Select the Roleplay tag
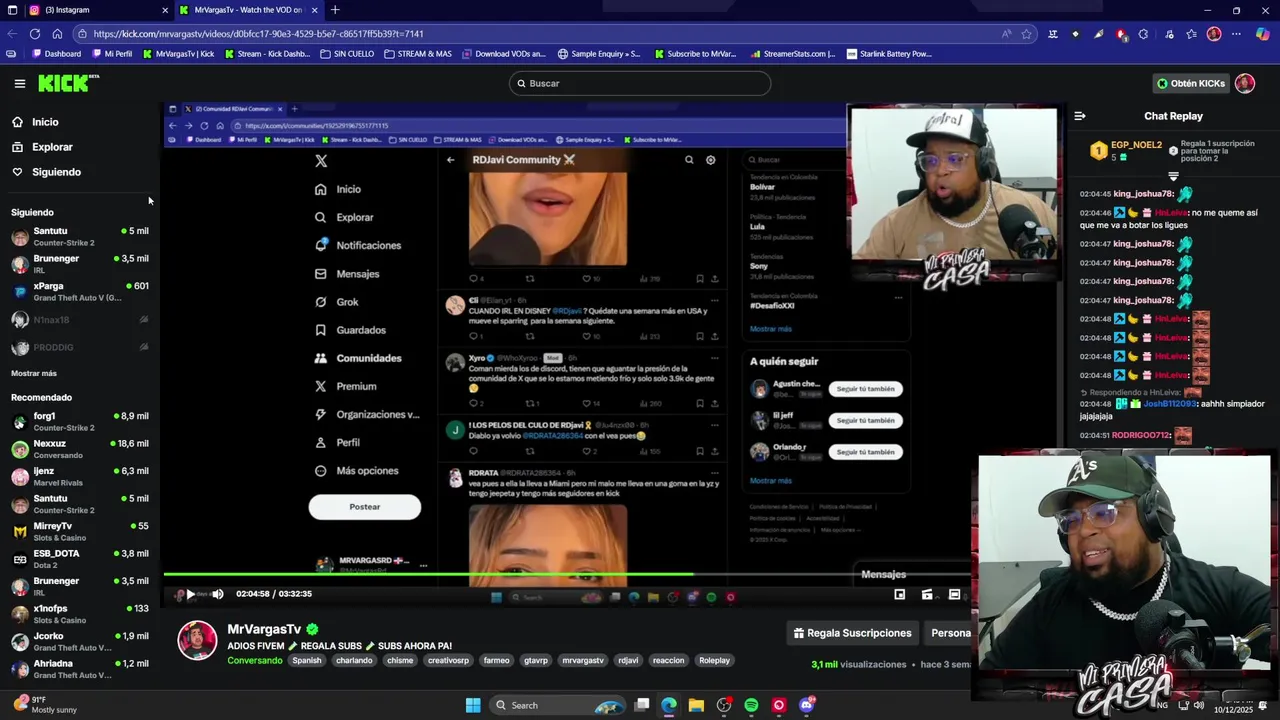Image resolution: width=1280 pixels, height=720 pixels. tap(714, 660)
